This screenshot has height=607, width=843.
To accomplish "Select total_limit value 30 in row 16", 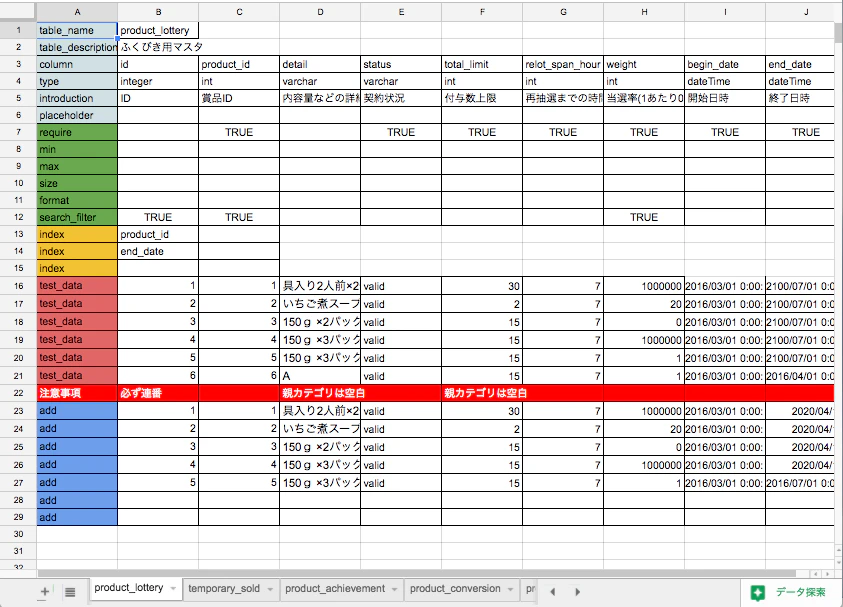I will tap(482, 286).
